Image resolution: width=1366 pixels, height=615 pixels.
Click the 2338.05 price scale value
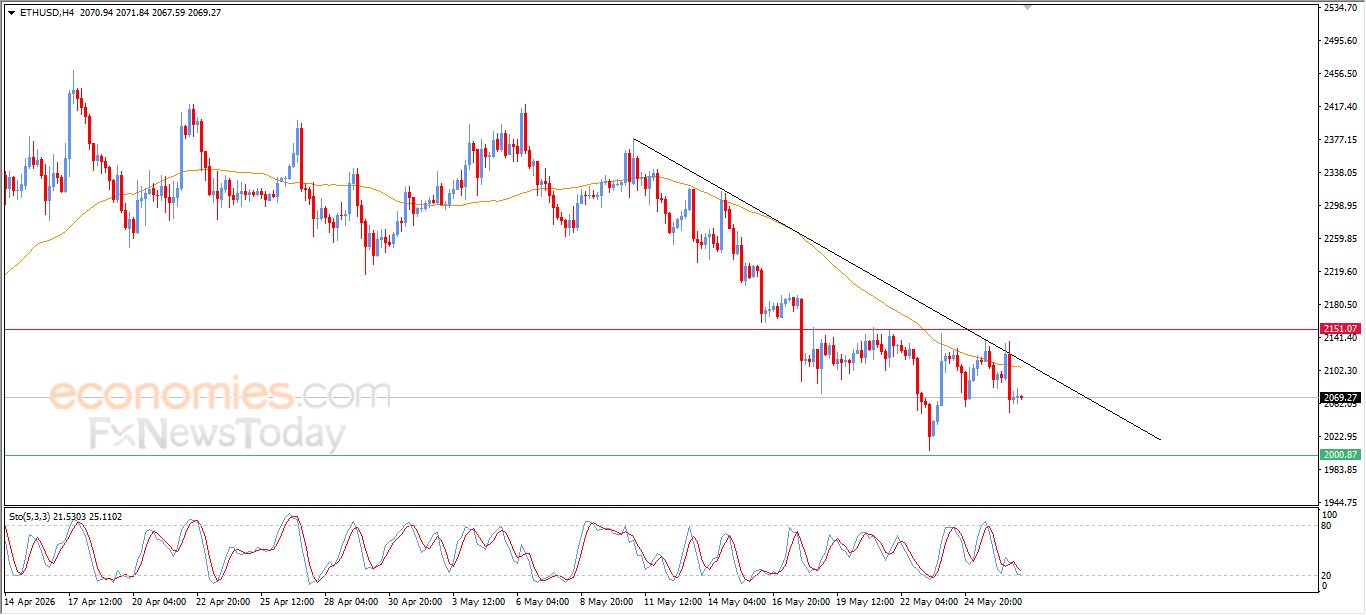pyautogui.click(x=1340, y=173)
